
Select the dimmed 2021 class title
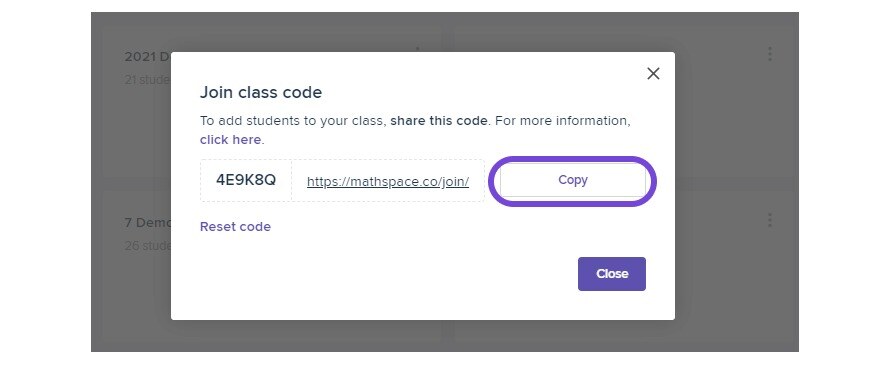147,57
